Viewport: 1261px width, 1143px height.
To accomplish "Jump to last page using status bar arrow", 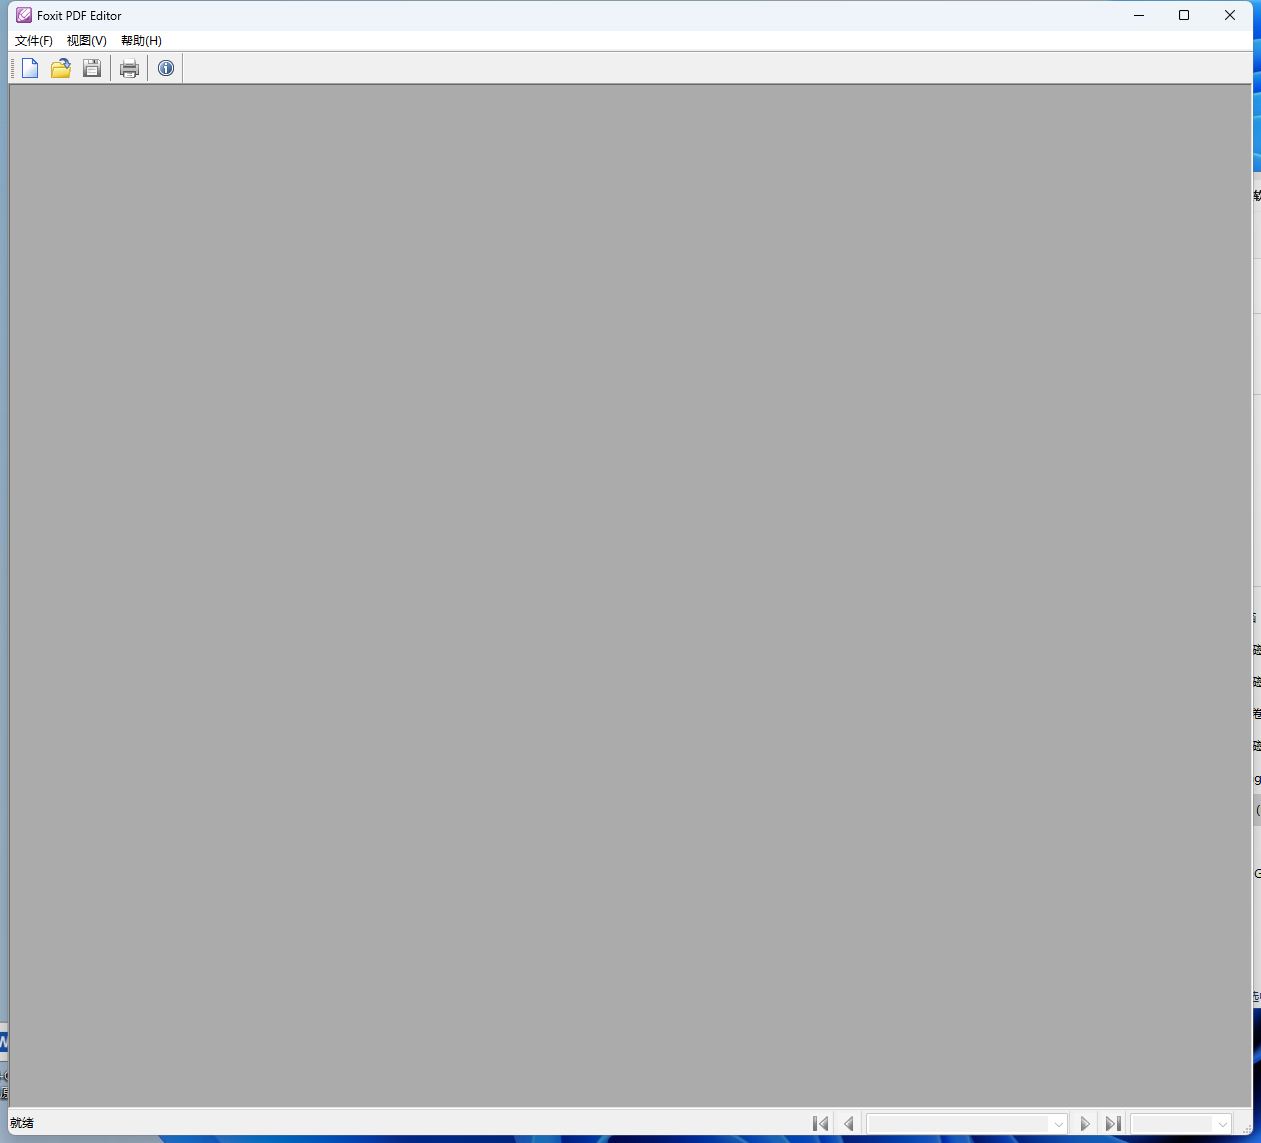I will click(x=1113, y=1124).
